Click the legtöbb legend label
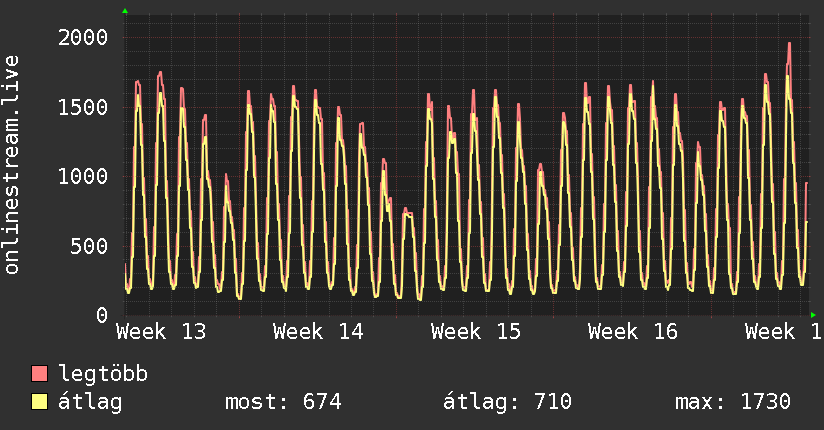Image resolution: width=824 pixels, height=430 pixels. coord(103,373)
